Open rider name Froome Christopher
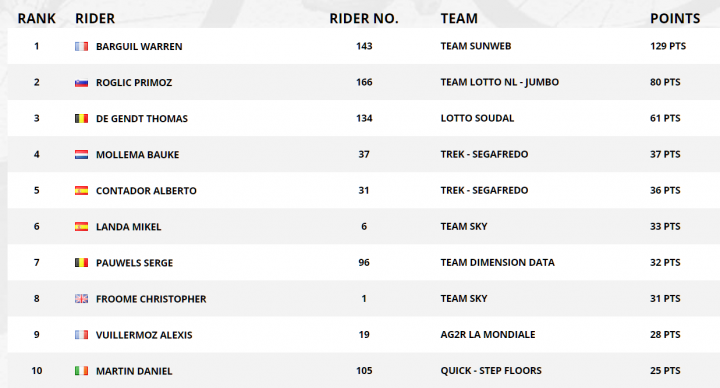 (x=151, y=299)
